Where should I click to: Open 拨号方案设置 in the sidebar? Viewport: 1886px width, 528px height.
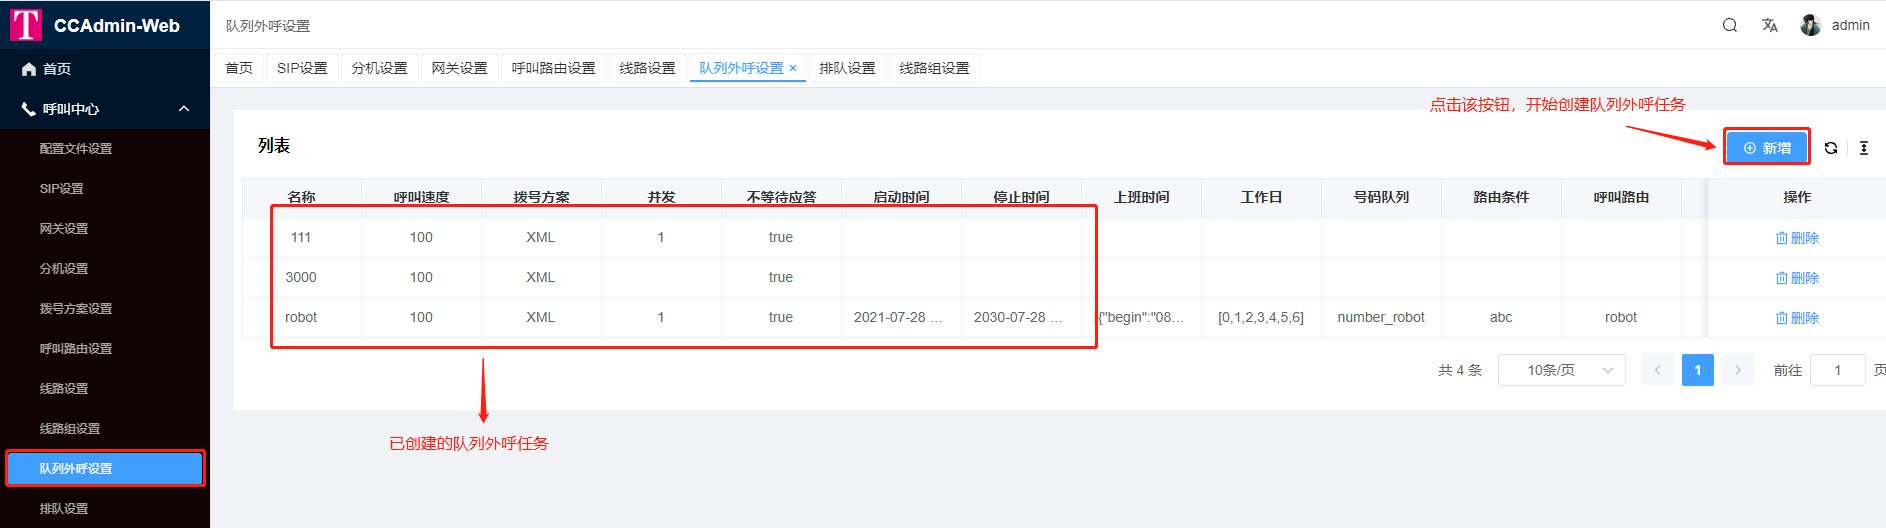click(x=76, y=309)
